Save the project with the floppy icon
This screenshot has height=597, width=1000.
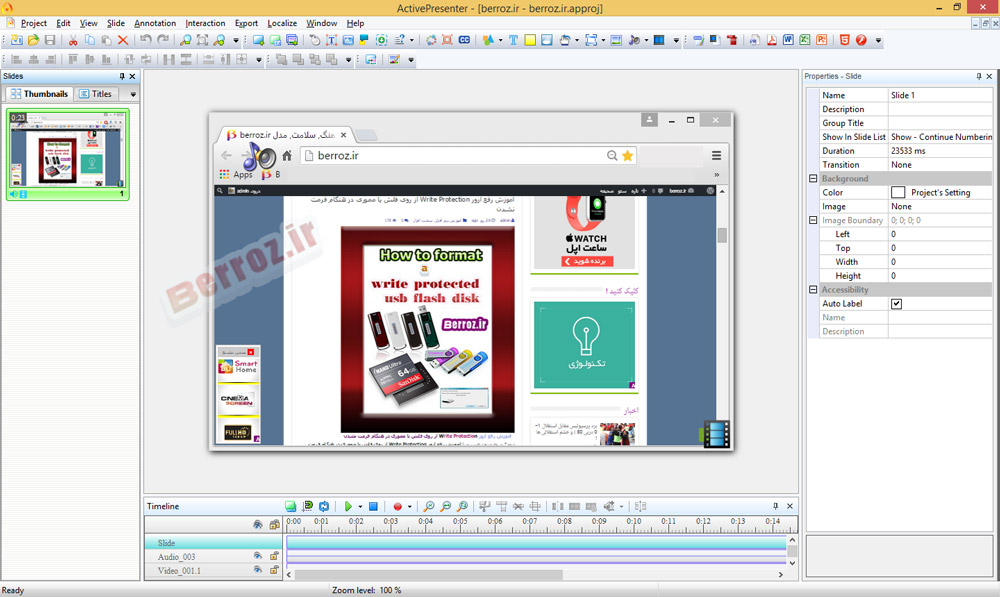tap(50, 40)
